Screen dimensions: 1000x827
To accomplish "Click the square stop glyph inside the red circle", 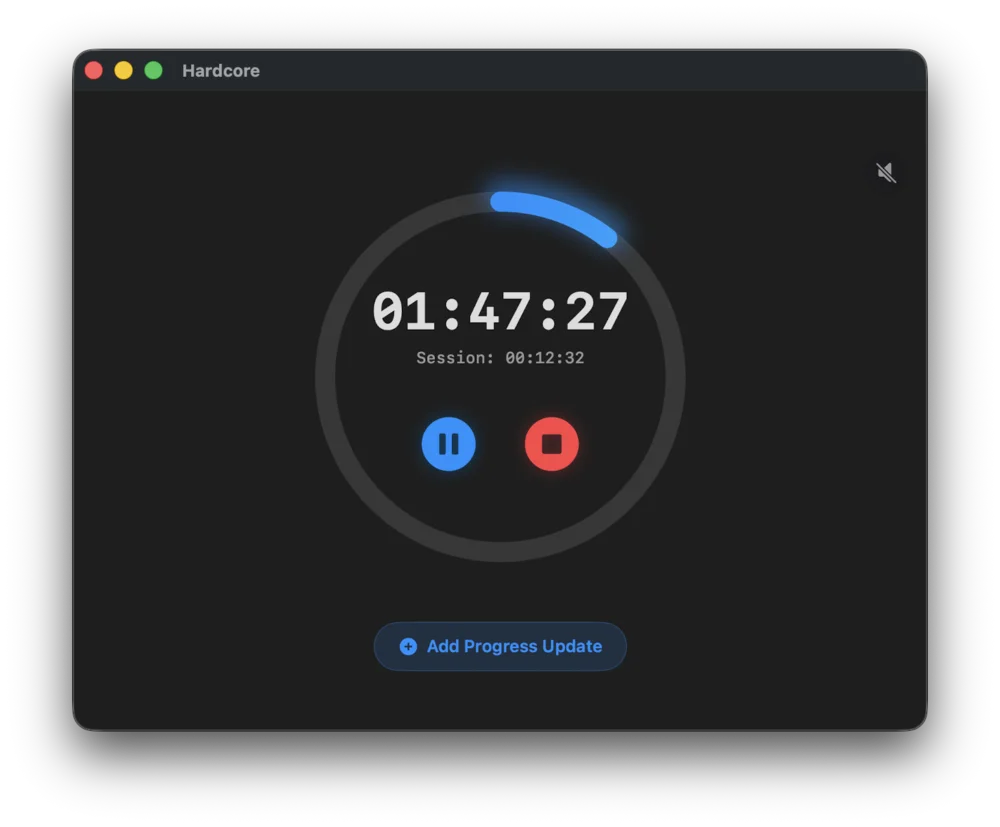I will click(552, 444).
